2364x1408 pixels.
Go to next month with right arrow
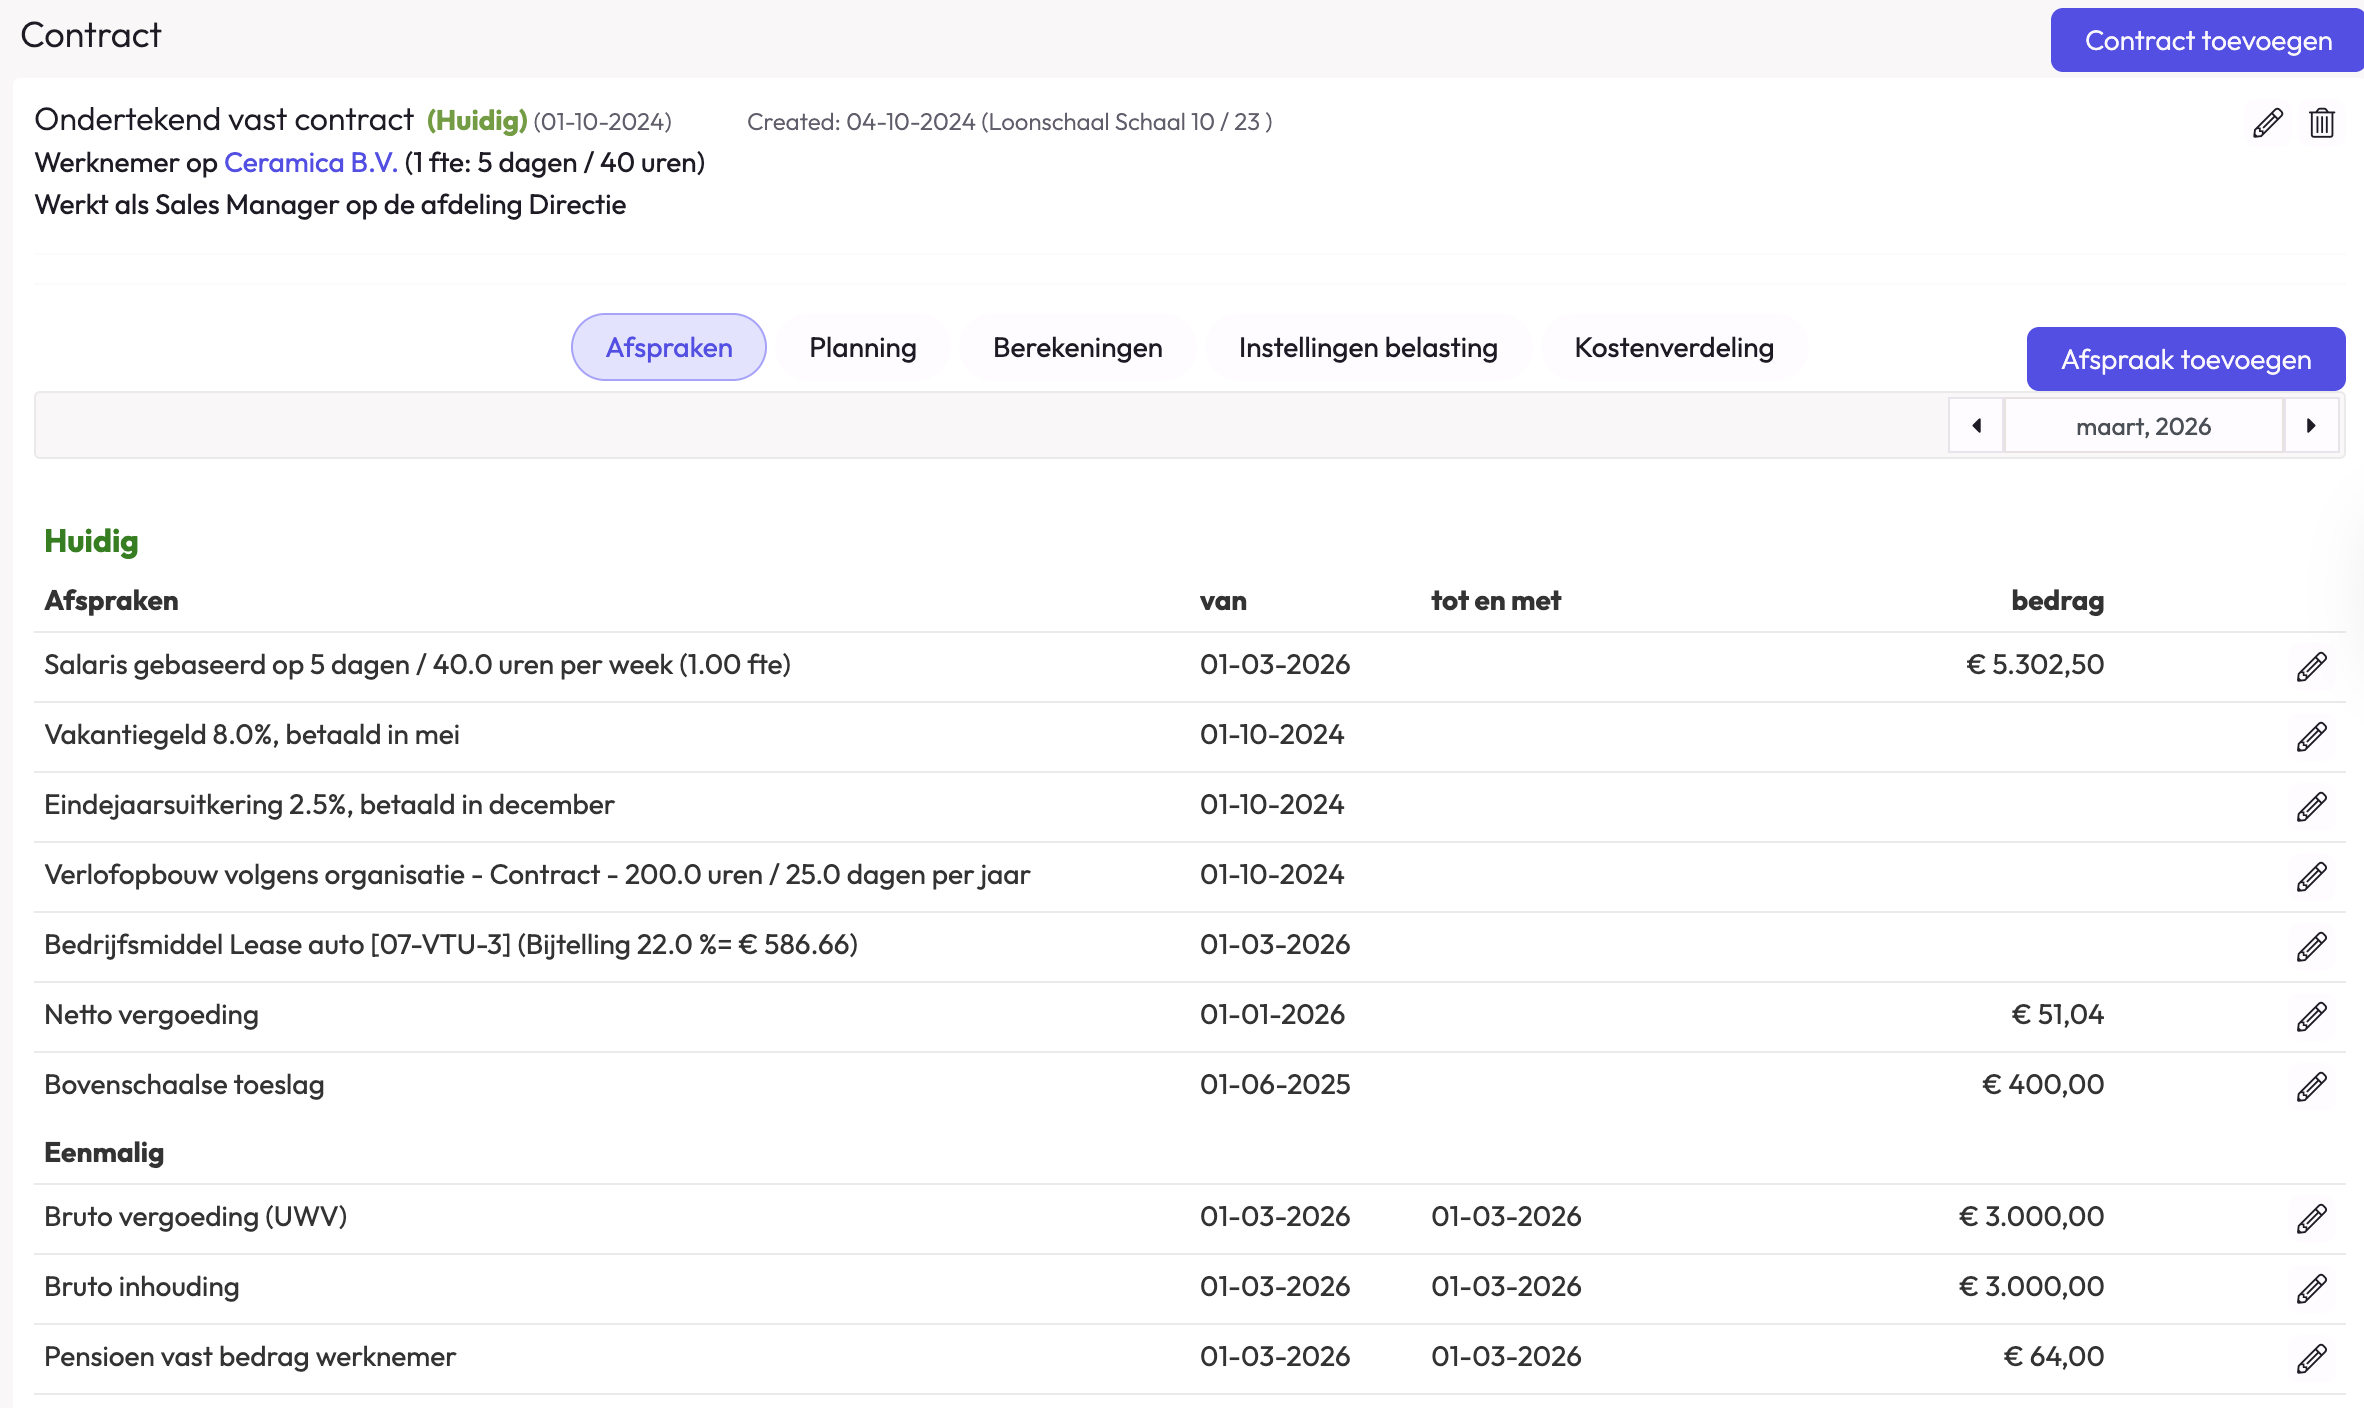2311,426
